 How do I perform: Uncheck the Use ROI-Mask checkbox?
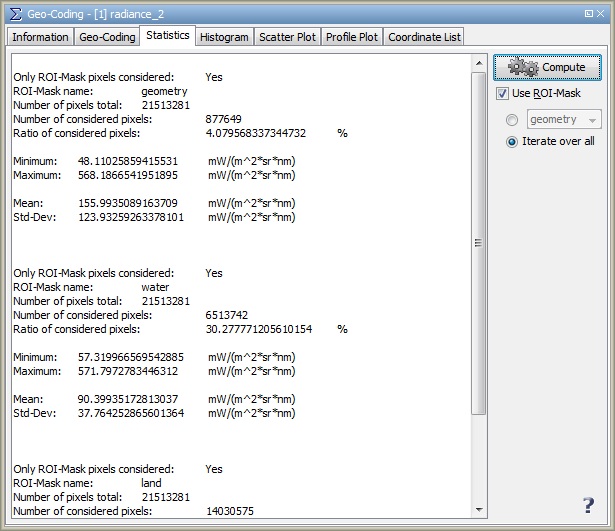coord(503,94)
